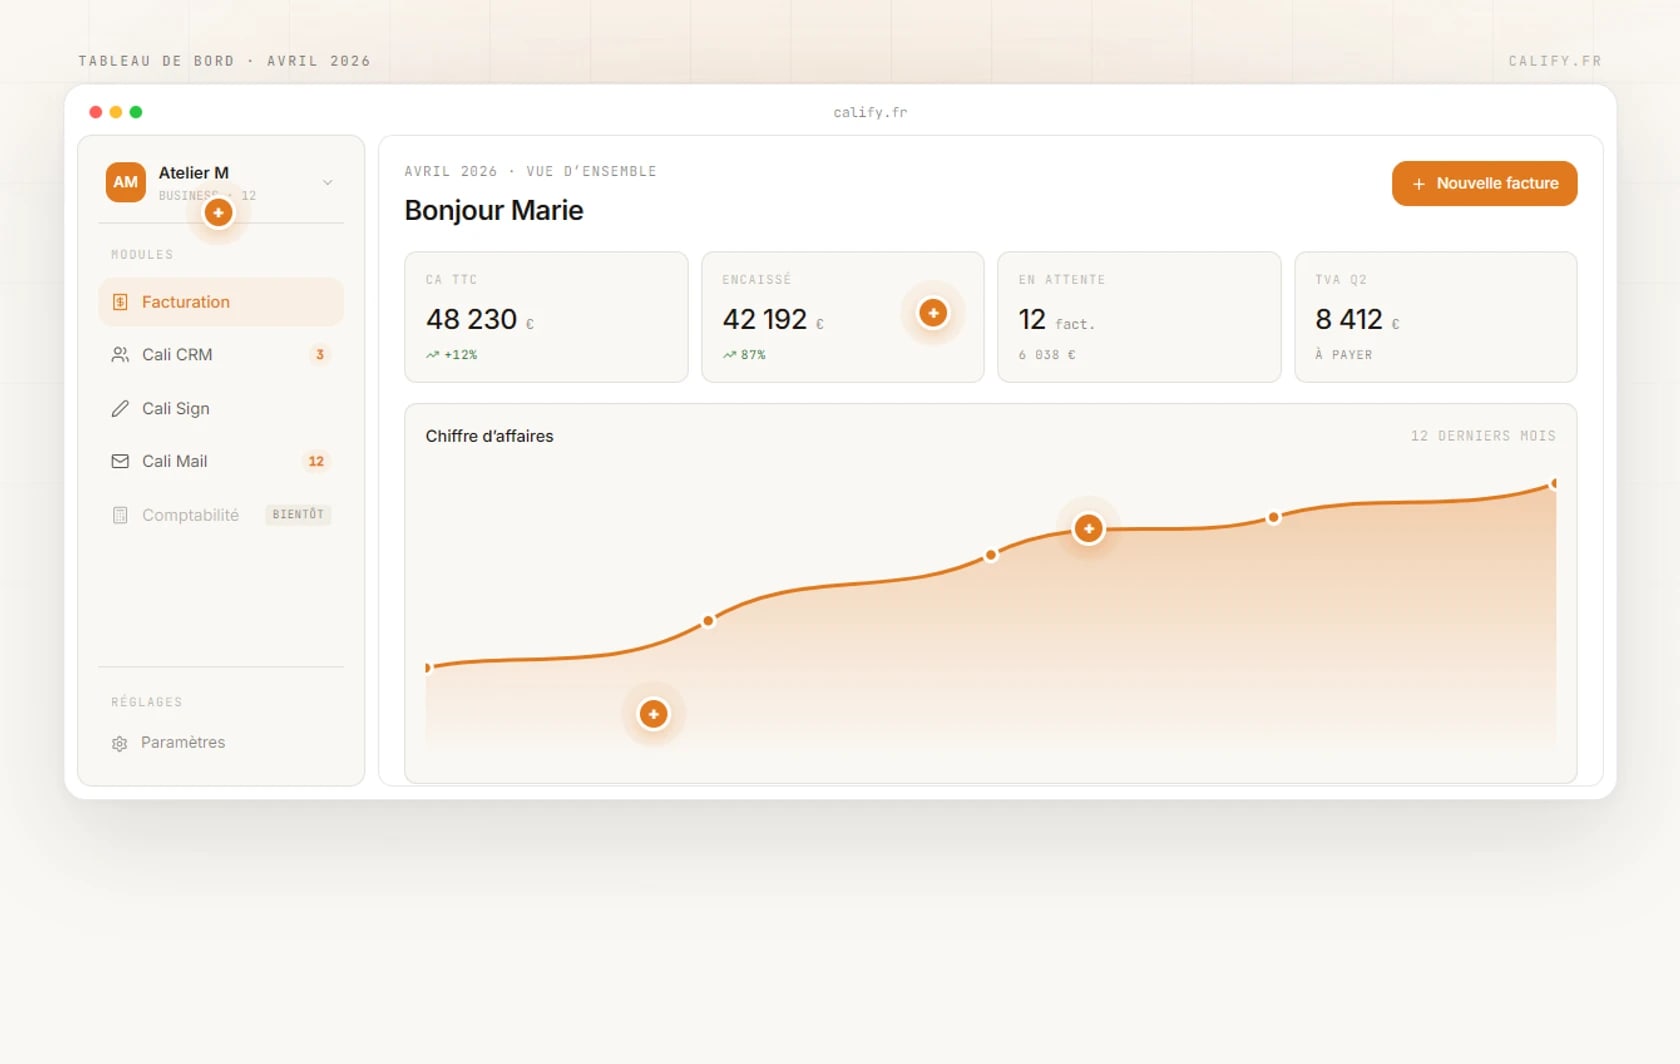Click the yellow window minimize dot
The image size is (1680, 1064).
coord(116,112)
